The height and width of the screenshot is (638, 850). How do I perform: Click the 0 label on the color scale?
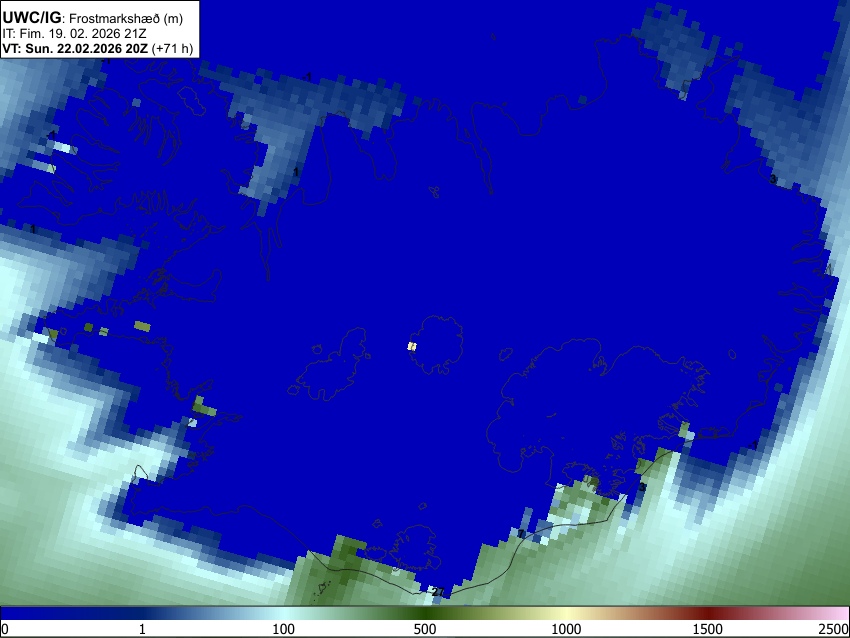click(5, 629)
